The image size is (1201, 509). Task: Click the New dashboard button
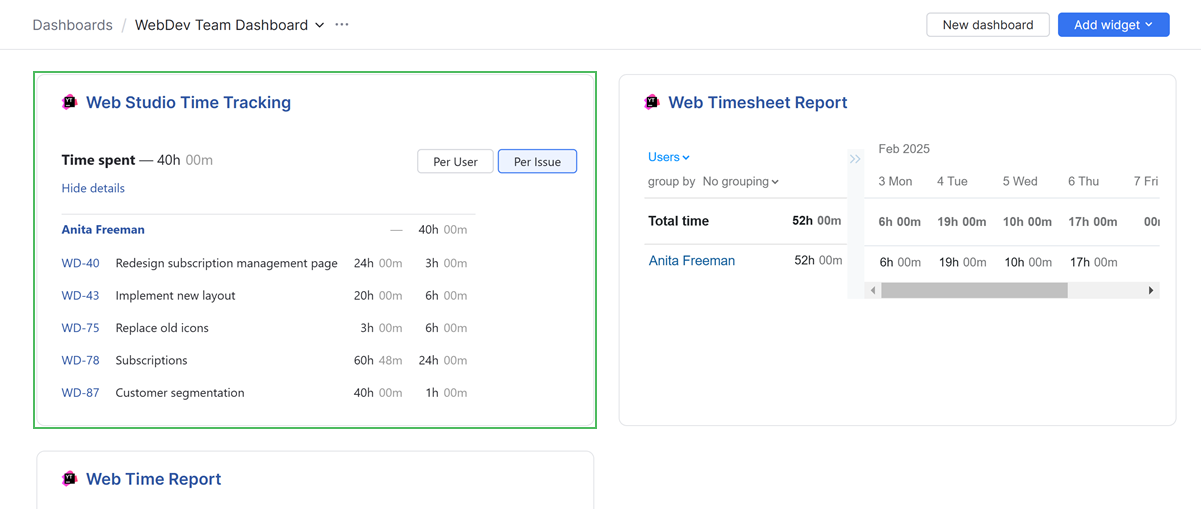tap(987, 25)
